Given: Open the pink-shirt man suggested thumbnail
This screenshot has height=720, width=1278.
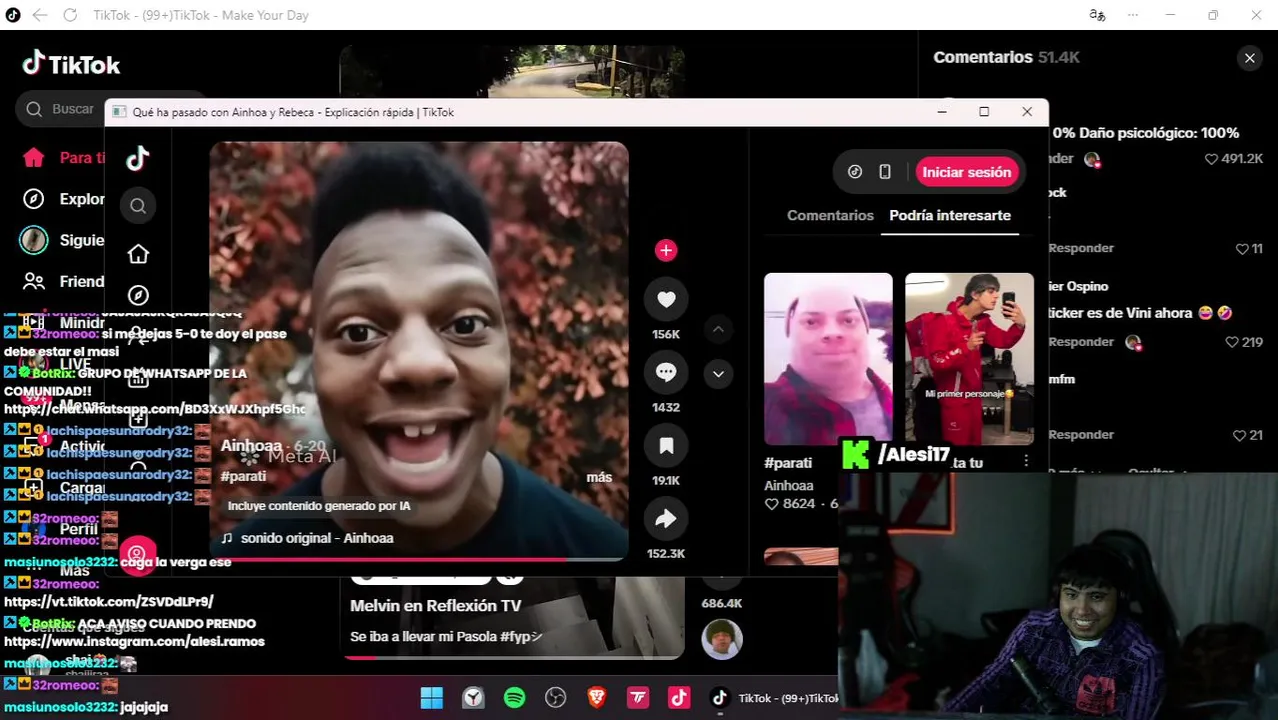Looking at the screenshot, I should point(828,359).
